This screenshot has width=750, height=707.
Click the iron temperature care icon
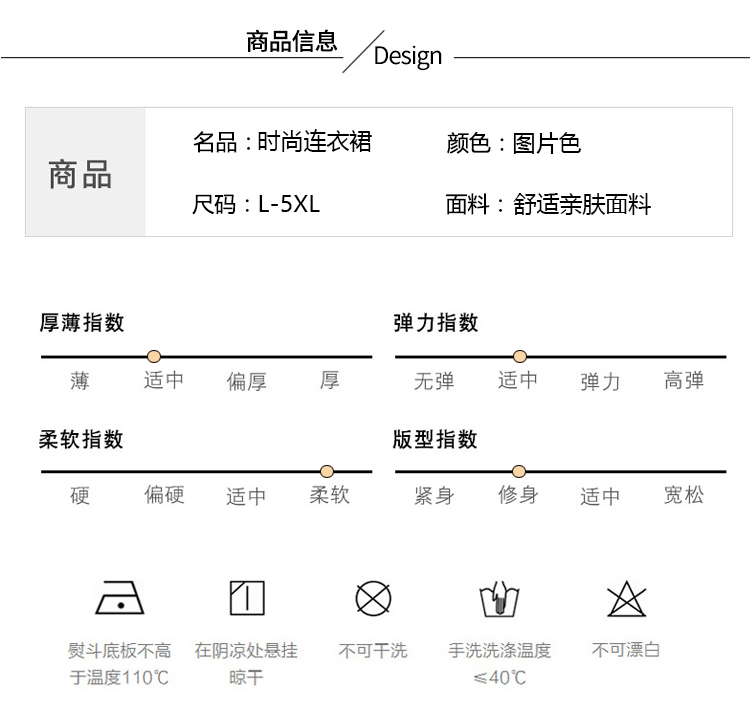point(120,599)
